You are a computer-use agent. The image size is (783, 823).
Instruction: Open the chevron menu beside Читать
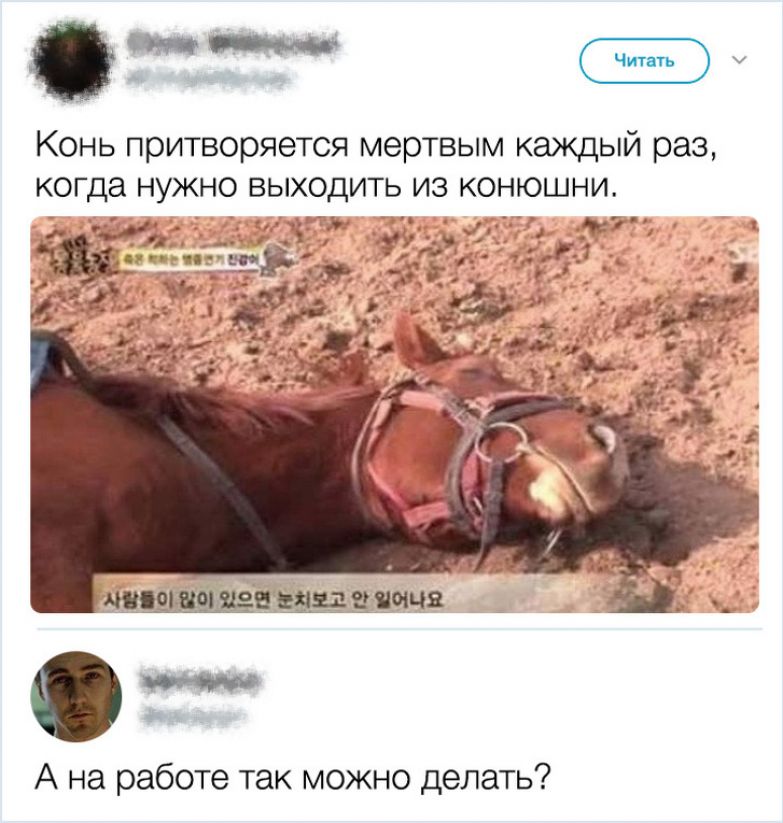[x=739, y=61]
